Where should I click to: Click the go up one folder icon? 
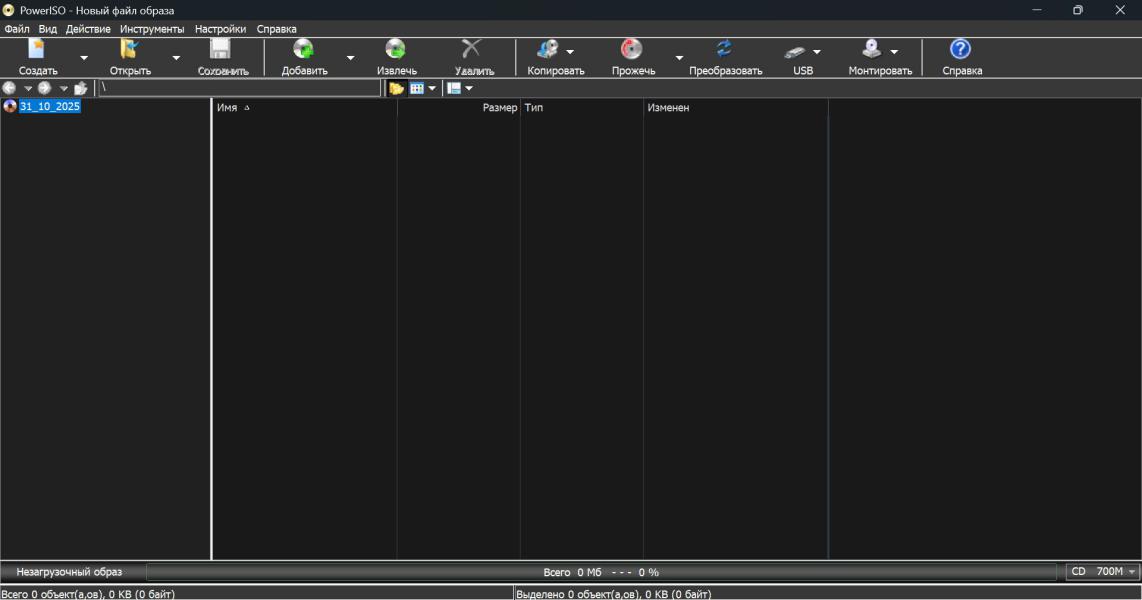coord(81,89)
